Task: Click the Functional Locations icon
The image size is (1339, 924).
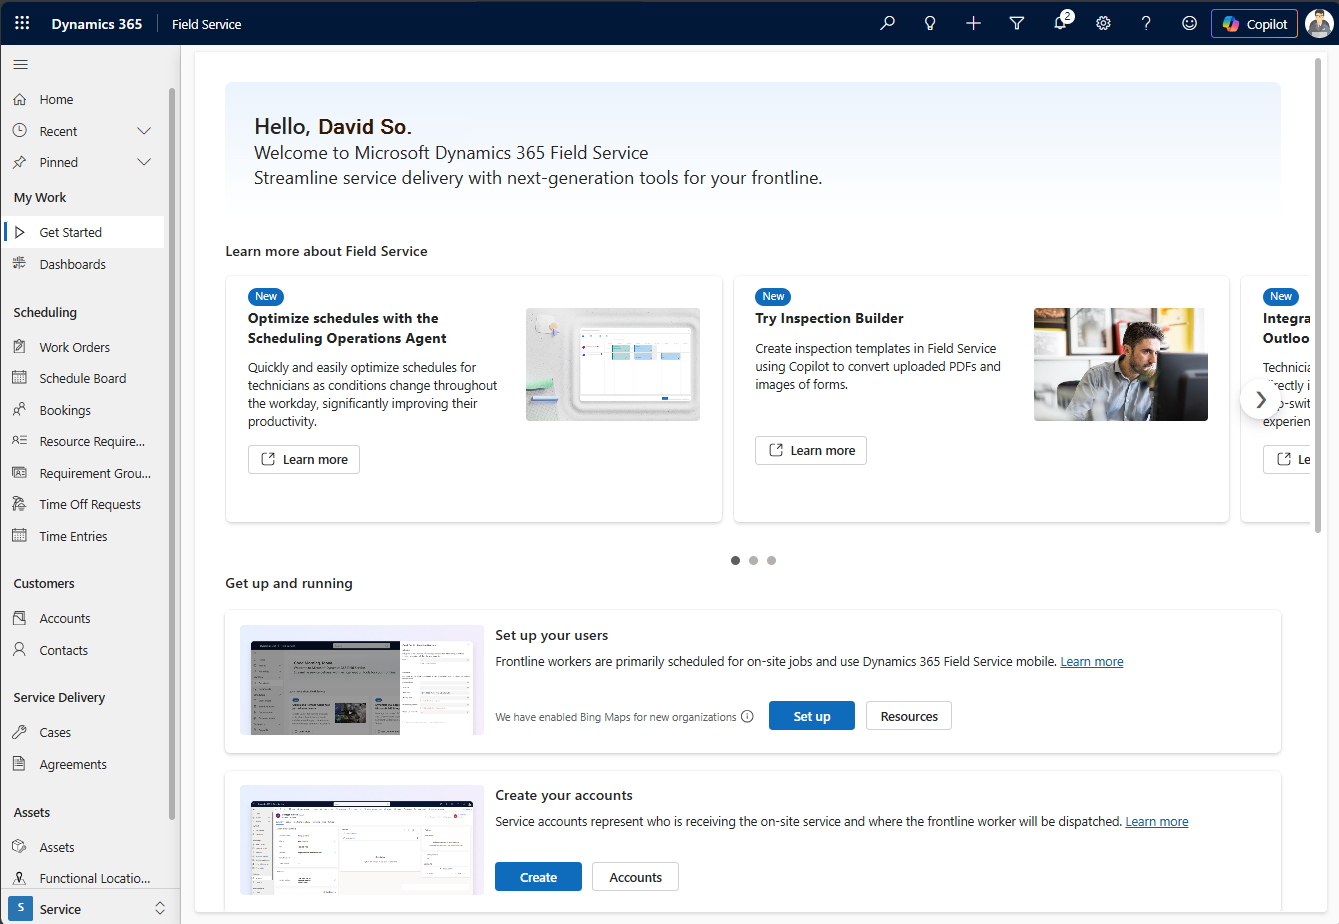Action: pos(19,878)
